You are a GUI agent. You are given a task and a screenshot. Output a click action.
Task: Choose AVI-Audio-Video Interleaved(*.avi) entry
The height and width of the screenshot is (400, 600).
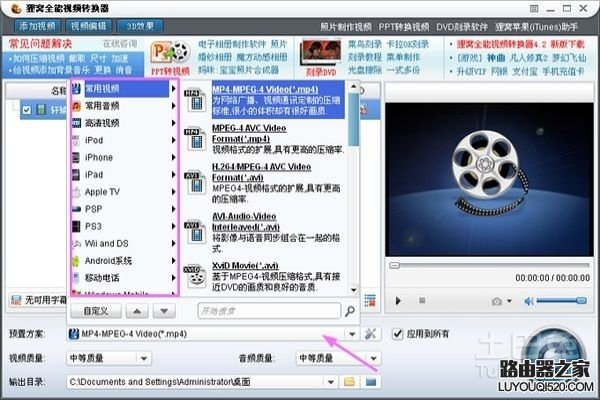tap(264, 232)
